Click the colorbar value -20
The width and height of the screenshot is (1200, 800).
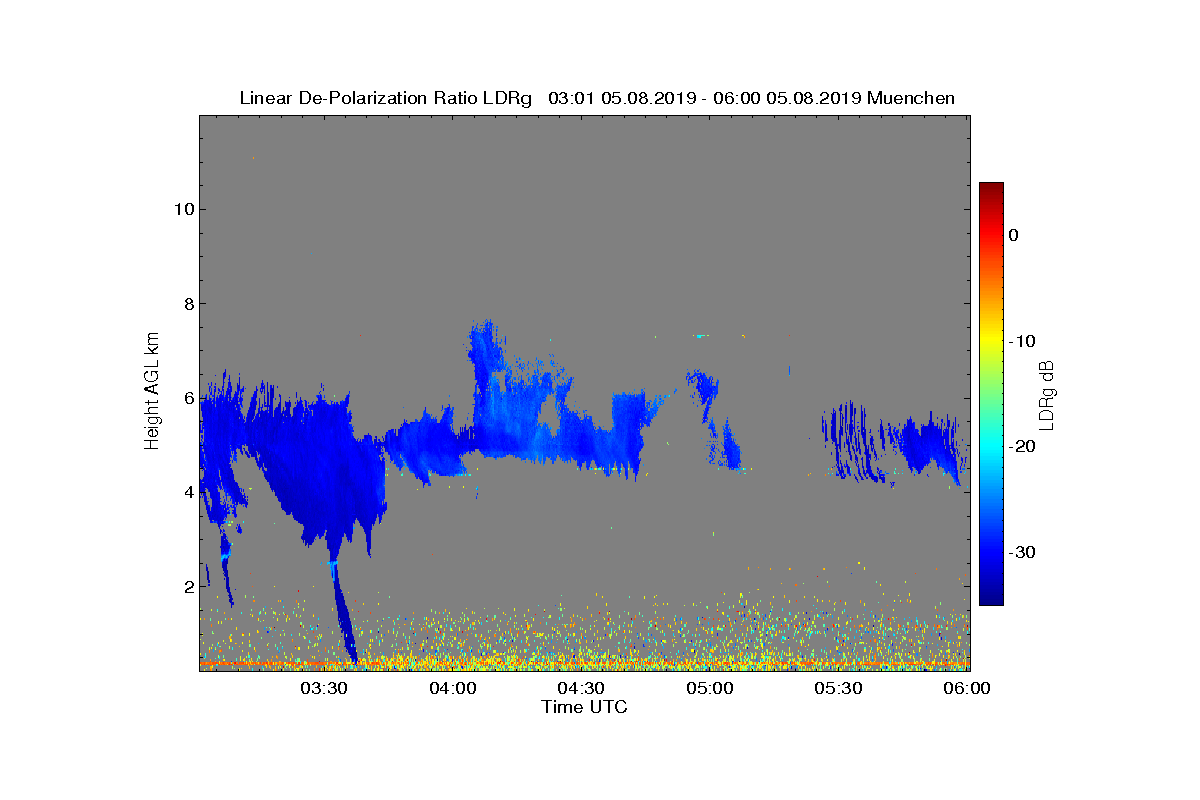point(1021,447)
